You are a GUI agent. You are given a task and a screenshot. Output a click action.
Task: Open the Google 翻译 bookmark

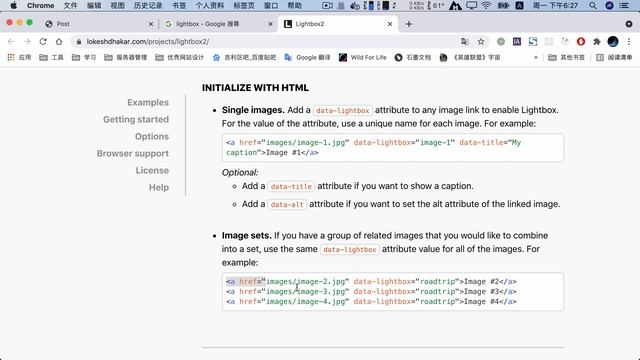point(307,58)
